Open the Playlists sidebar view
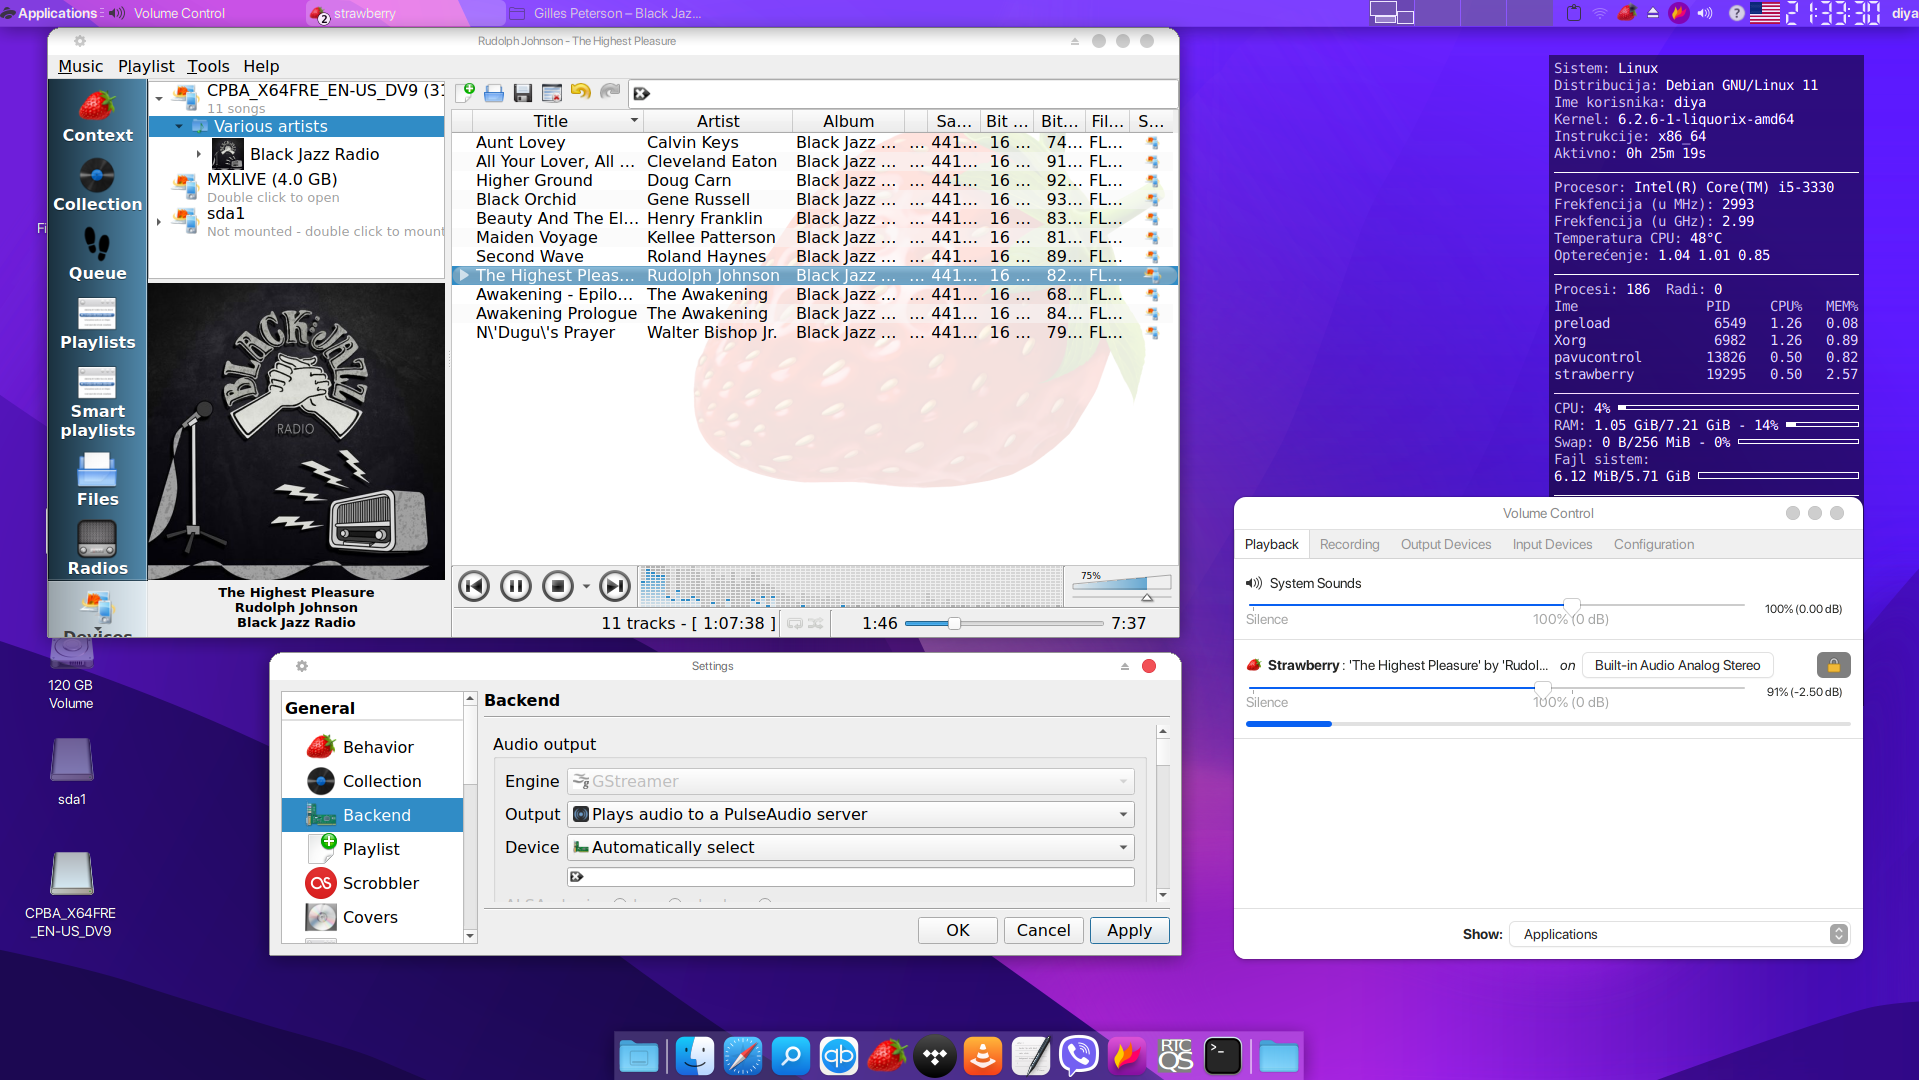Screen dimensions: 1919x1080 pos(97,324)
